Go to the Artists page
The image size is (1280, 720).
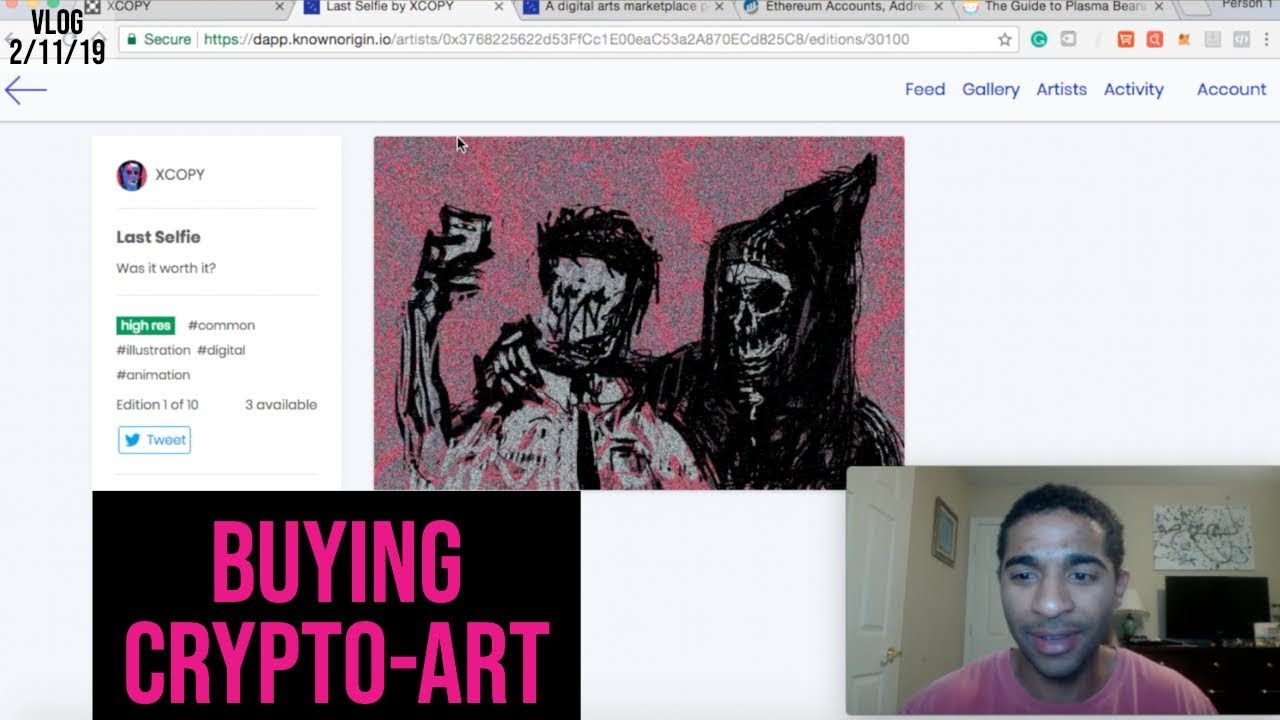1061,90
